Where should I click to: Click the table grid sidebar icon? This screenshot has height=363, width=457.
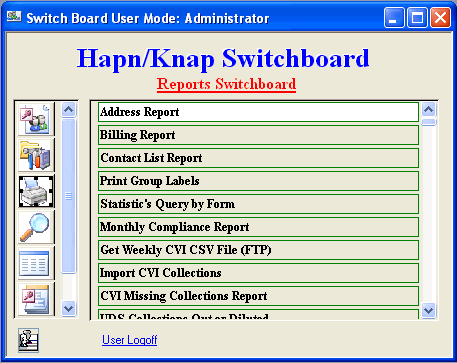36,263
